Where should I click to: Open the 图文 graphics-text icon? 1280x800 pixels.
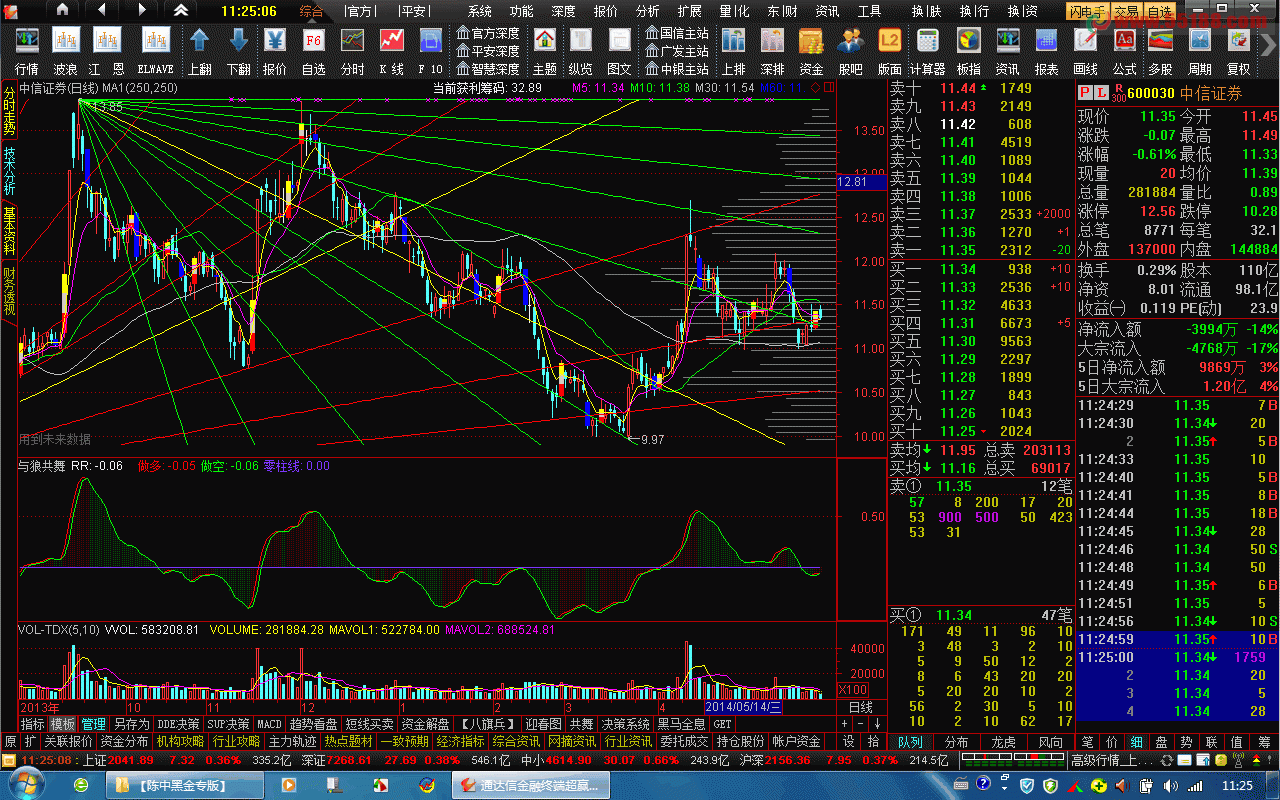(619, 41)
